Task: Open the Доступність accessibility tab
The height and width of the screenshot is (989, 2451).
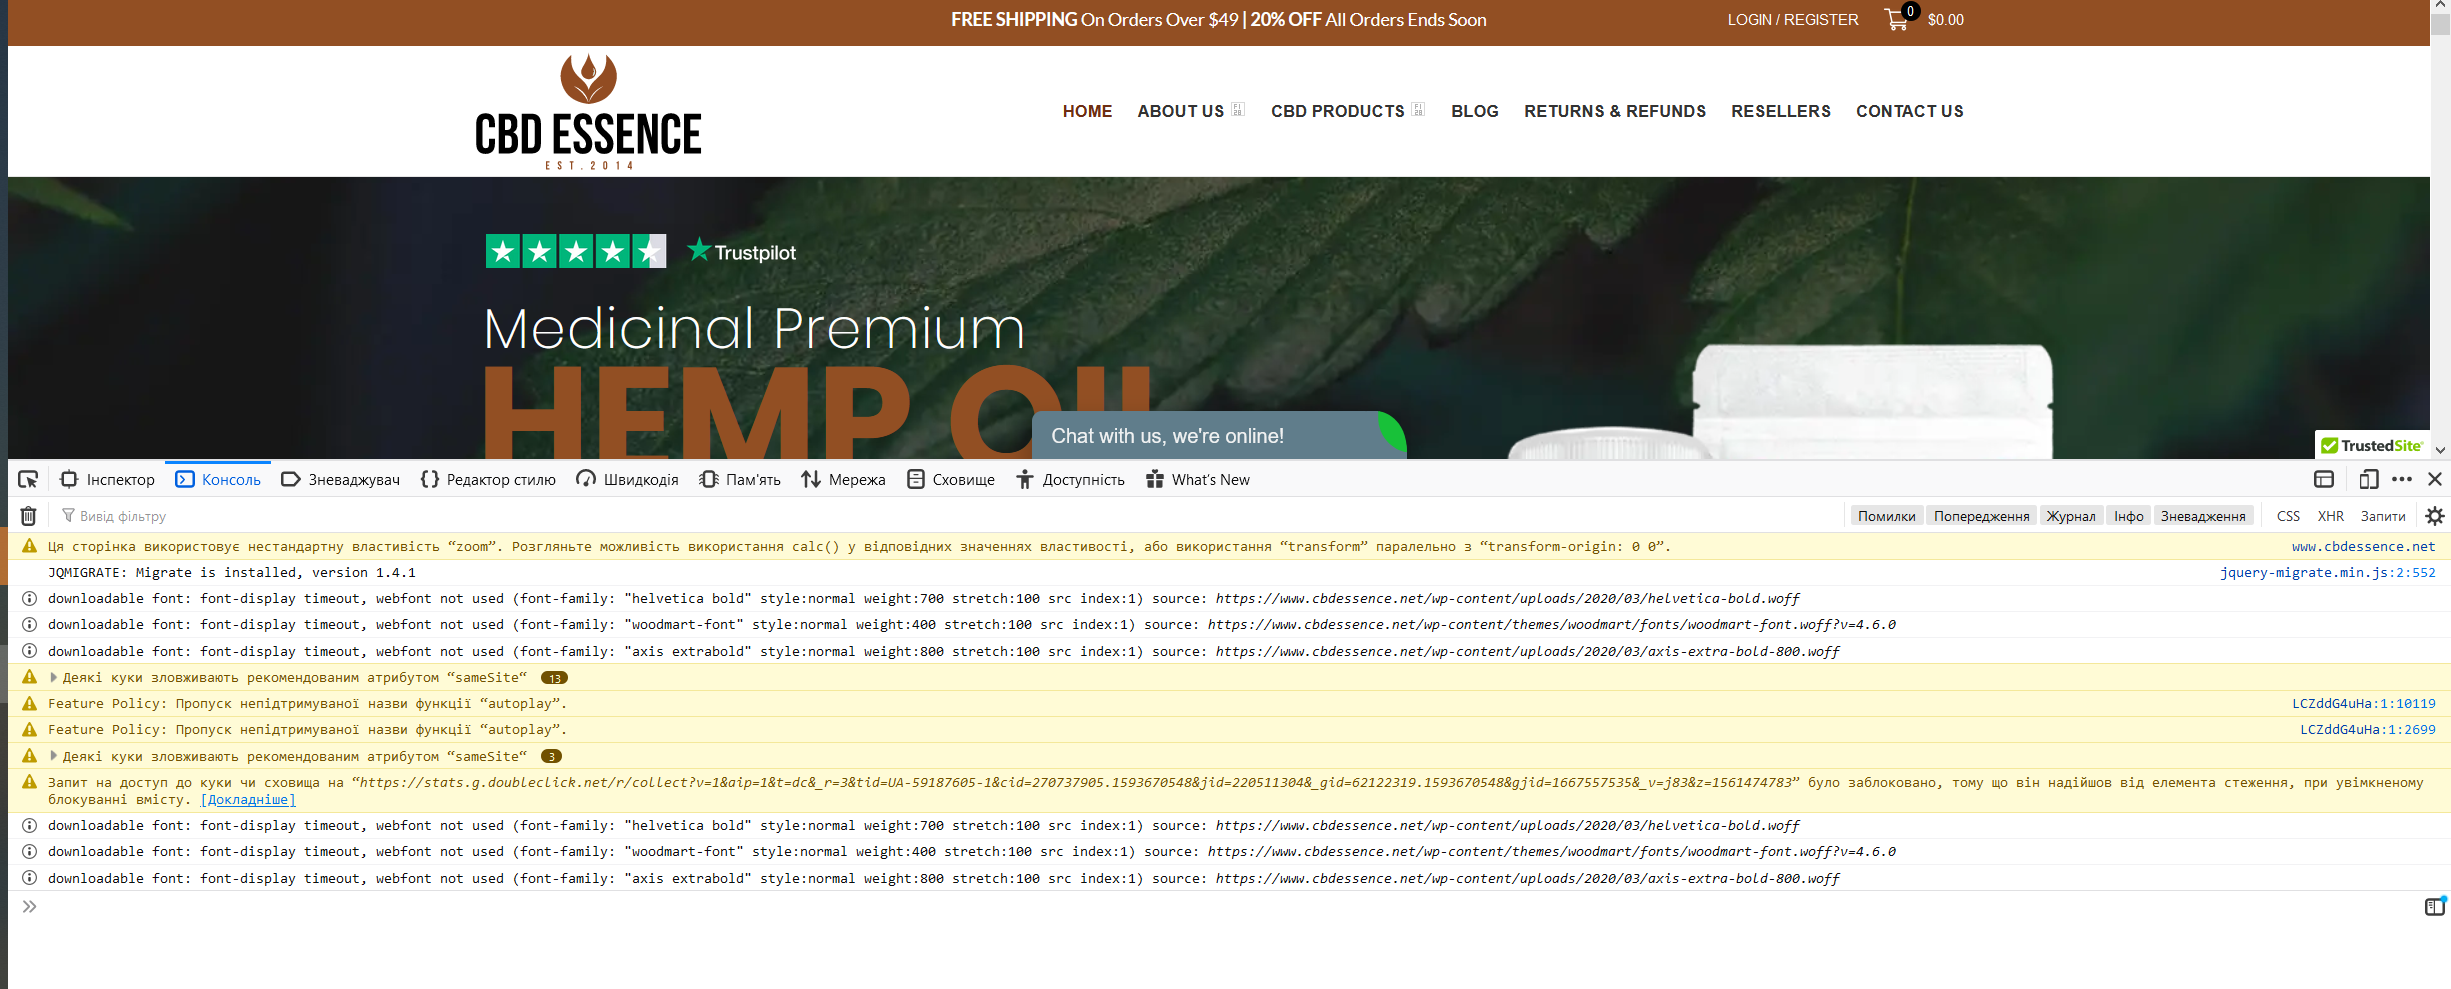Action: pyautogui.click(x=1070, y=480)
